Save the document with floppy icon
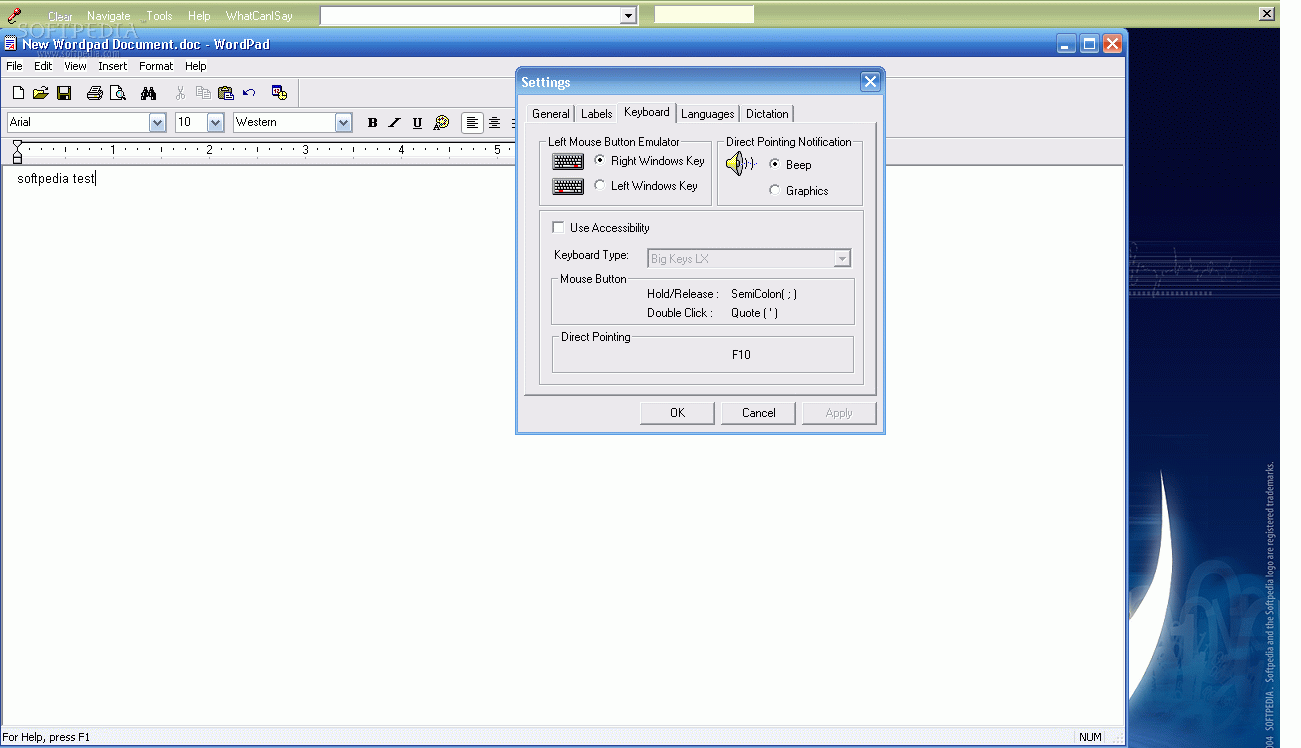This screenshot has width=1301, height=748. tap(64, 93)
